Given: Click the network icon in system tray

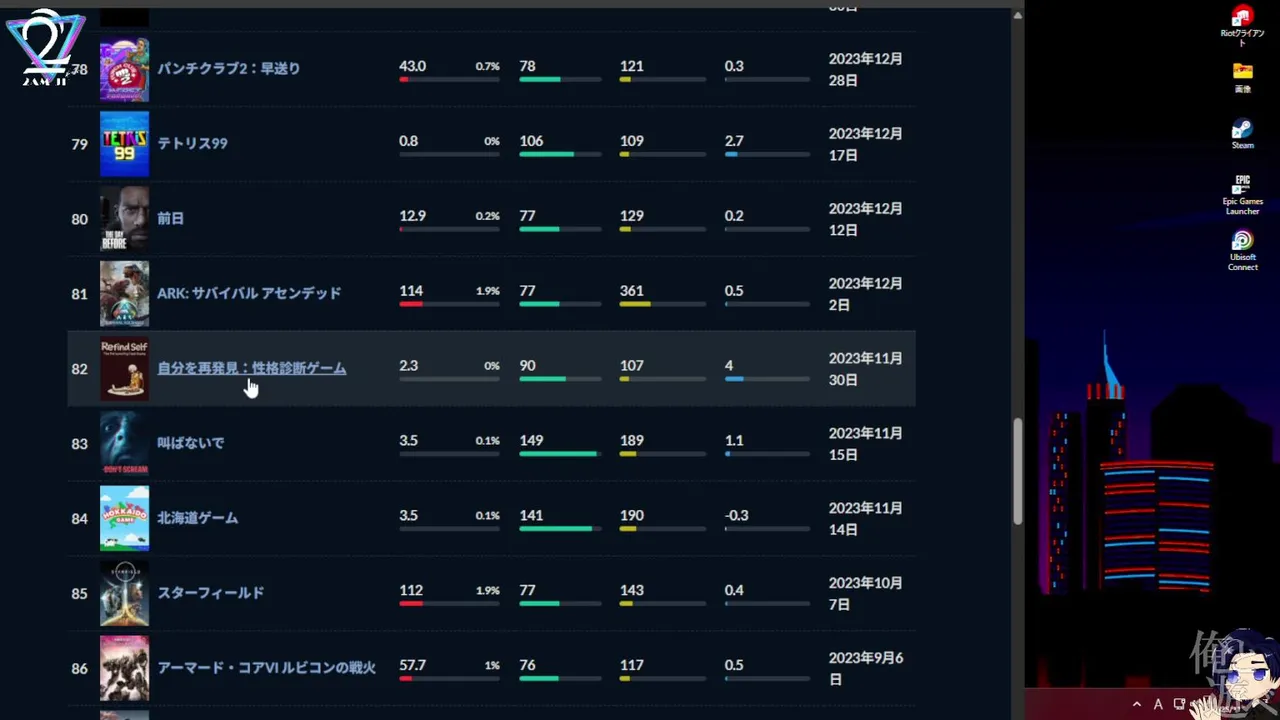Looking at the screenshot, I should [x=1180, y=704].
